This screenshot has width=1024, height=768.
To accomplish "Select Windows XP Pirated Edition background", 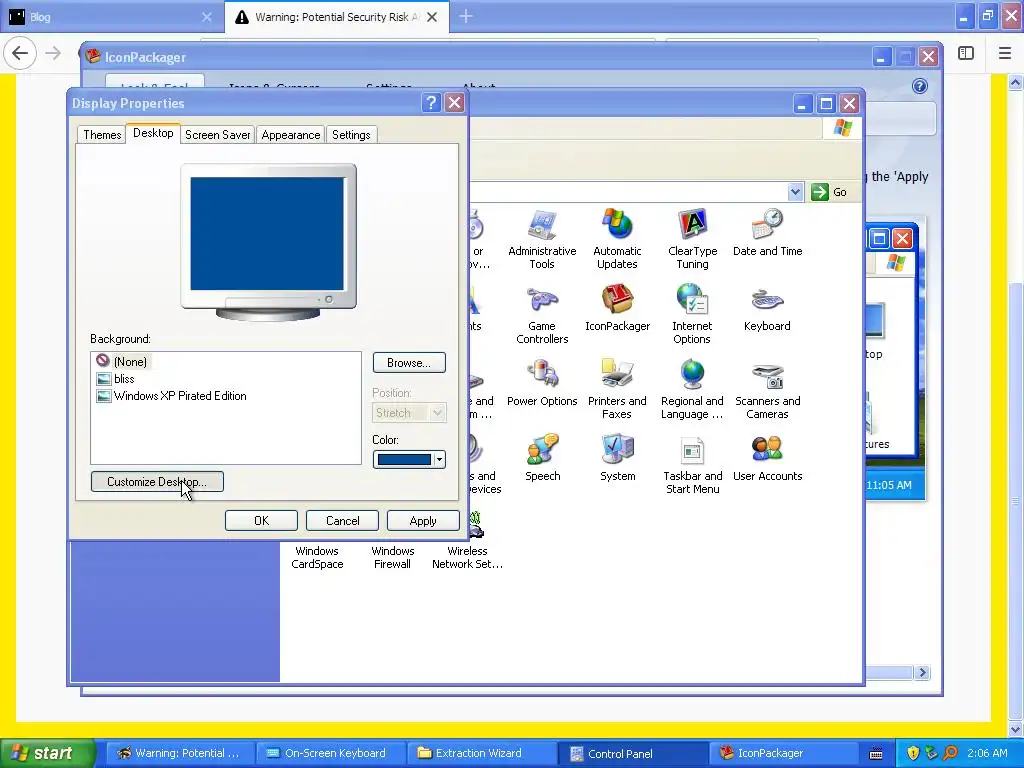I will pyautogui.click(x=171, y=396).
